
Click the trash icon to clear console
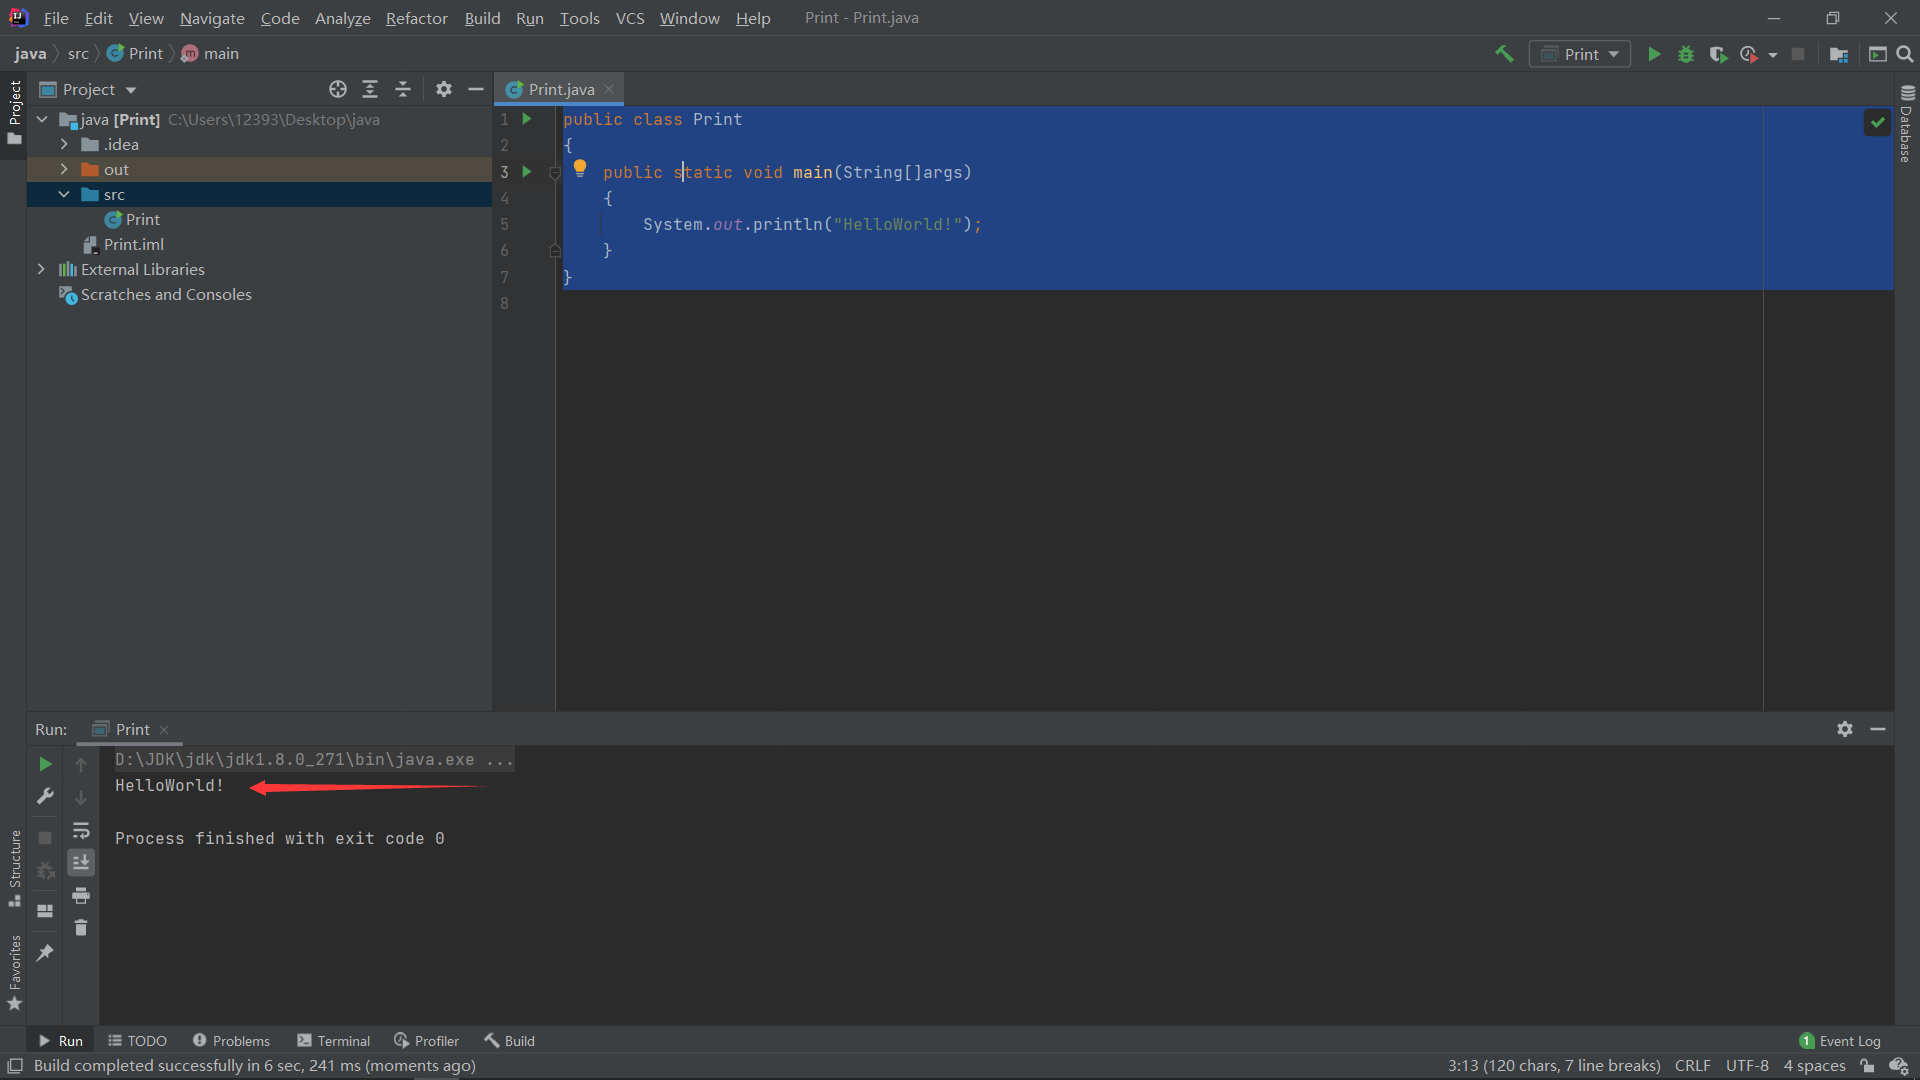(x=81, y=928)
